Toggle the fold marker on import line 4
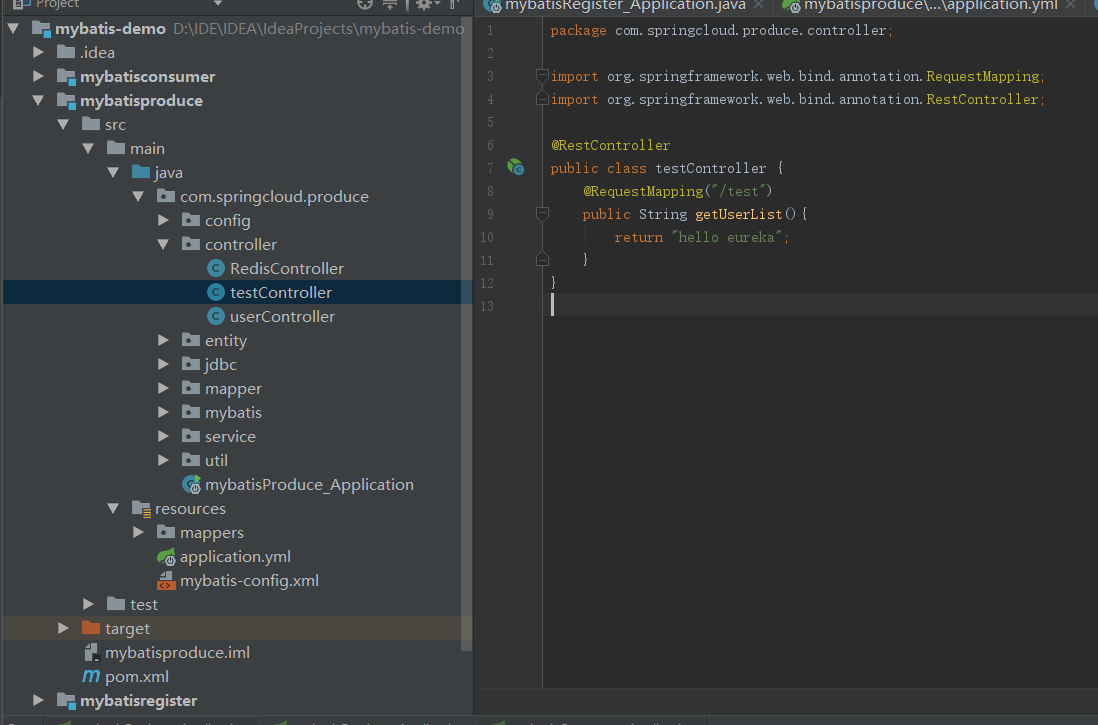Viewport: 1098px width, 725px height. (542, 99)
